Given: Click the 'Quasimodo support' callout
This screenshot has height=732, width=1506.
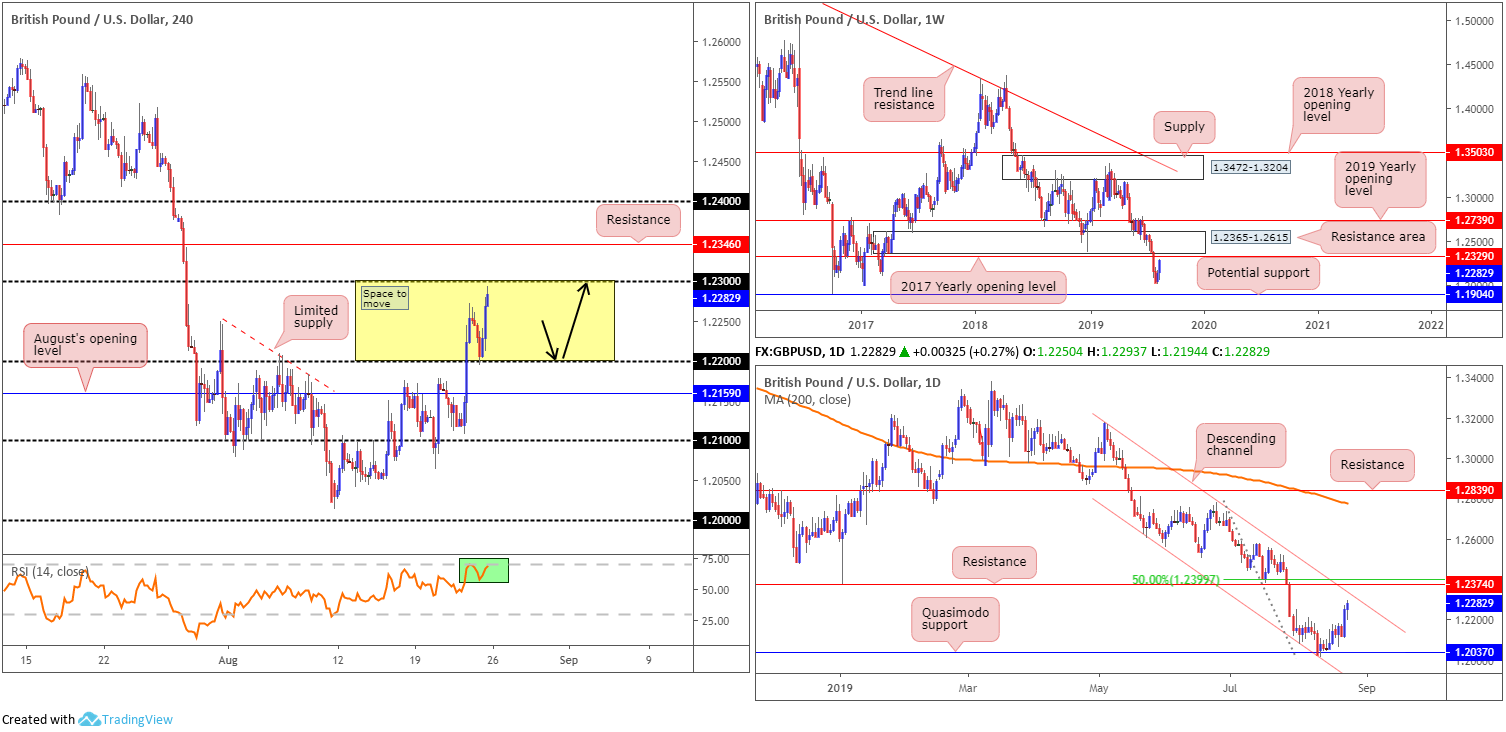Looking at the screenshot, I should (x=954, y=619).
